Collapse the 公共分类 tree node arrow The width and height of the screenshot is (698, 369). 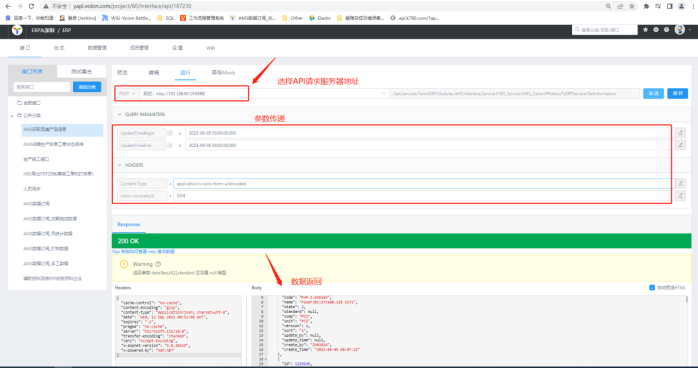12,116
